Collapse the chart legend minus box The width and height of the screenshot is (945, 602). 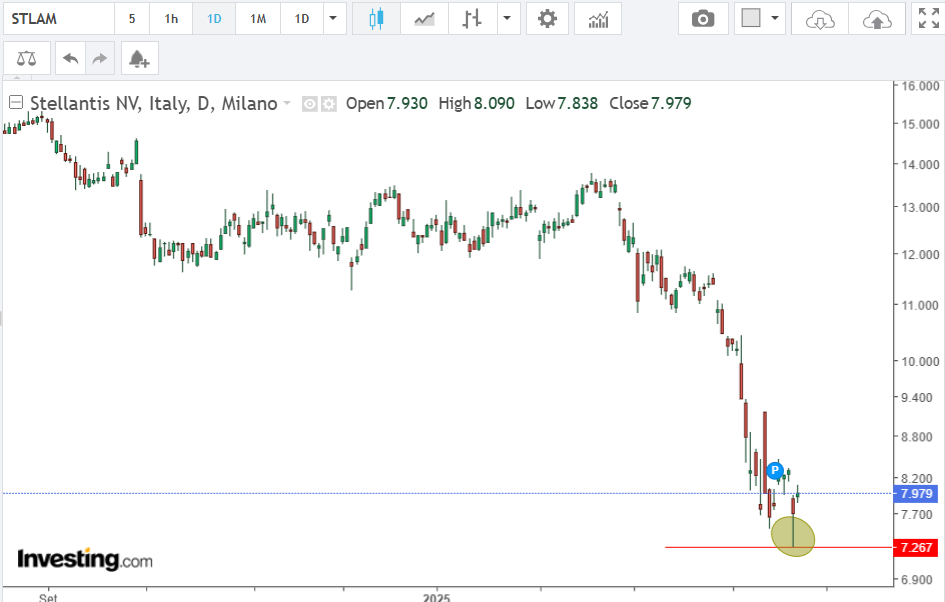[x=16, y=102]
